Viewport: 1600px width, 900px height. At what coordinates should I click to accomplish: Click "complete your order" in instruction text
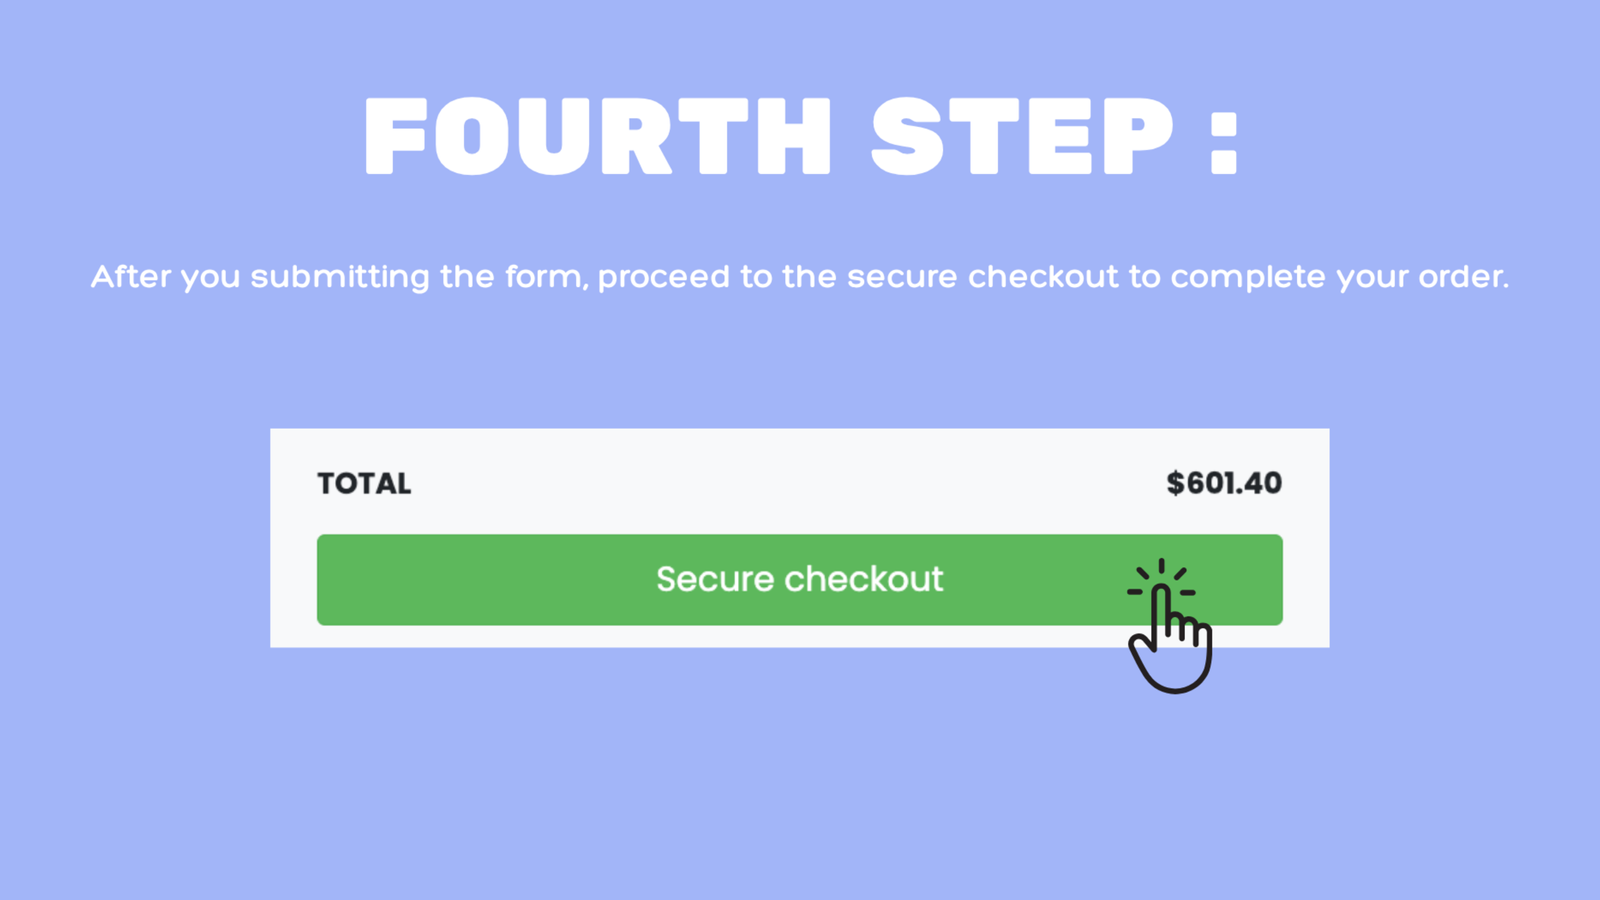(1339, 277)
